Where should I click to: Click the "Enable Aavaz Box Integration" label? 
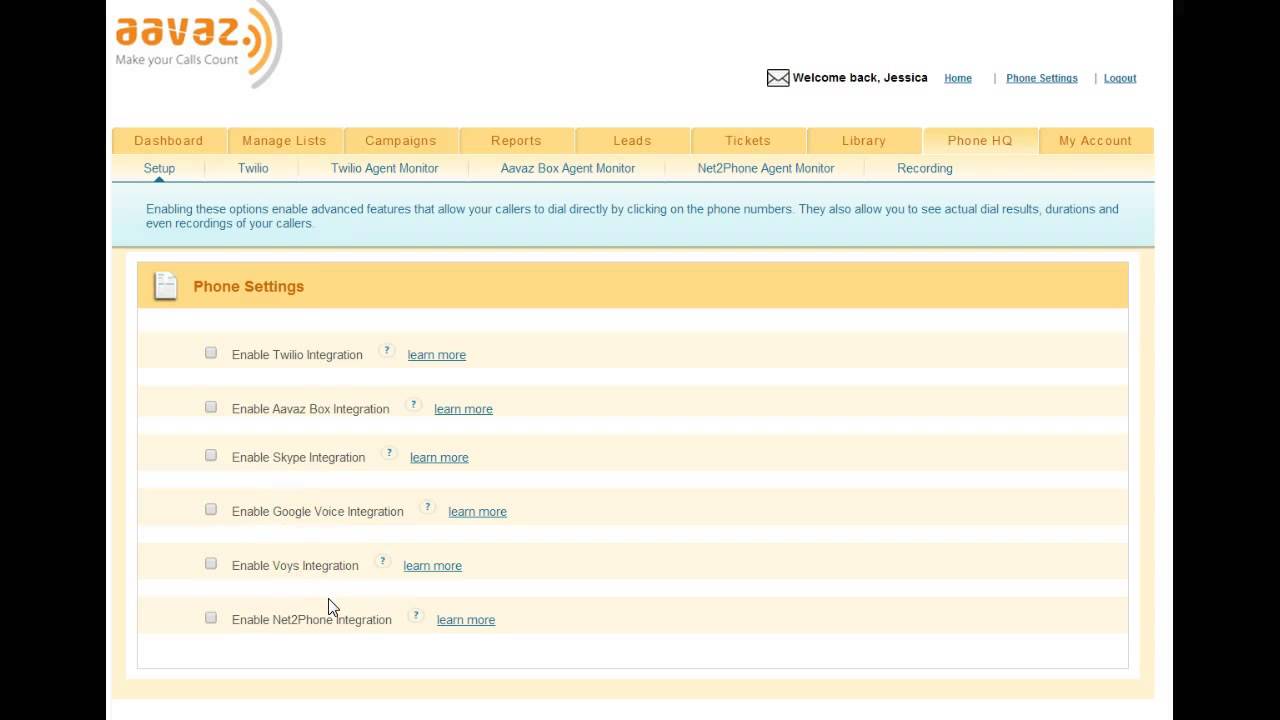coord(310,409)
